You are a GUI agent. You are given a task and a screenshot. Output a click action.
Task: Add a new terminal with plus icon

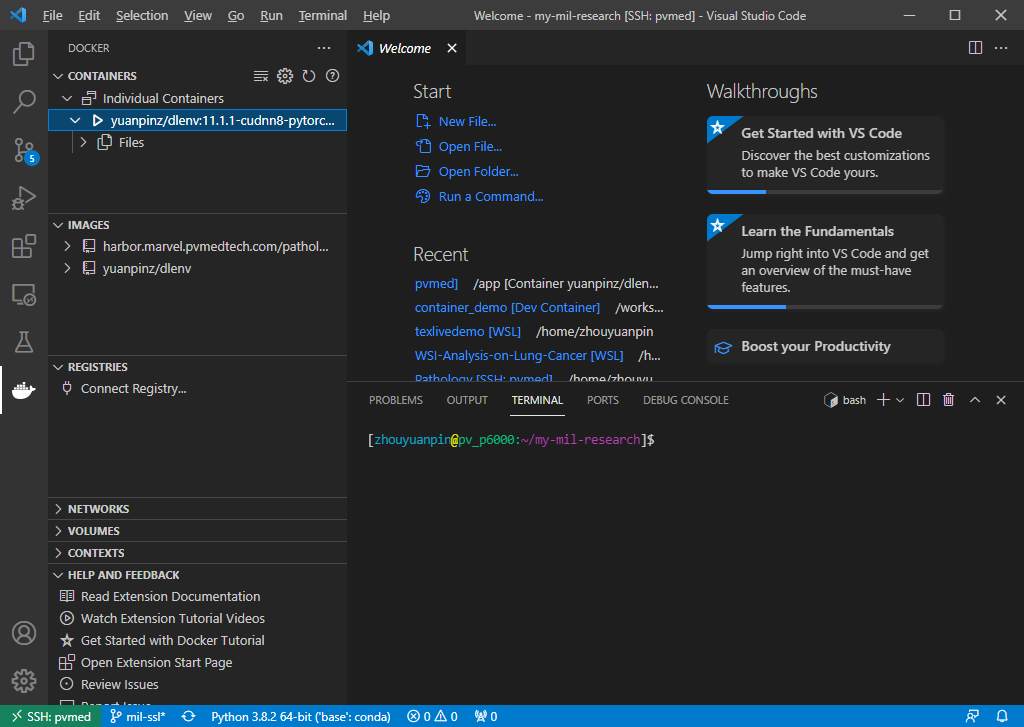(x=883, y=400)
